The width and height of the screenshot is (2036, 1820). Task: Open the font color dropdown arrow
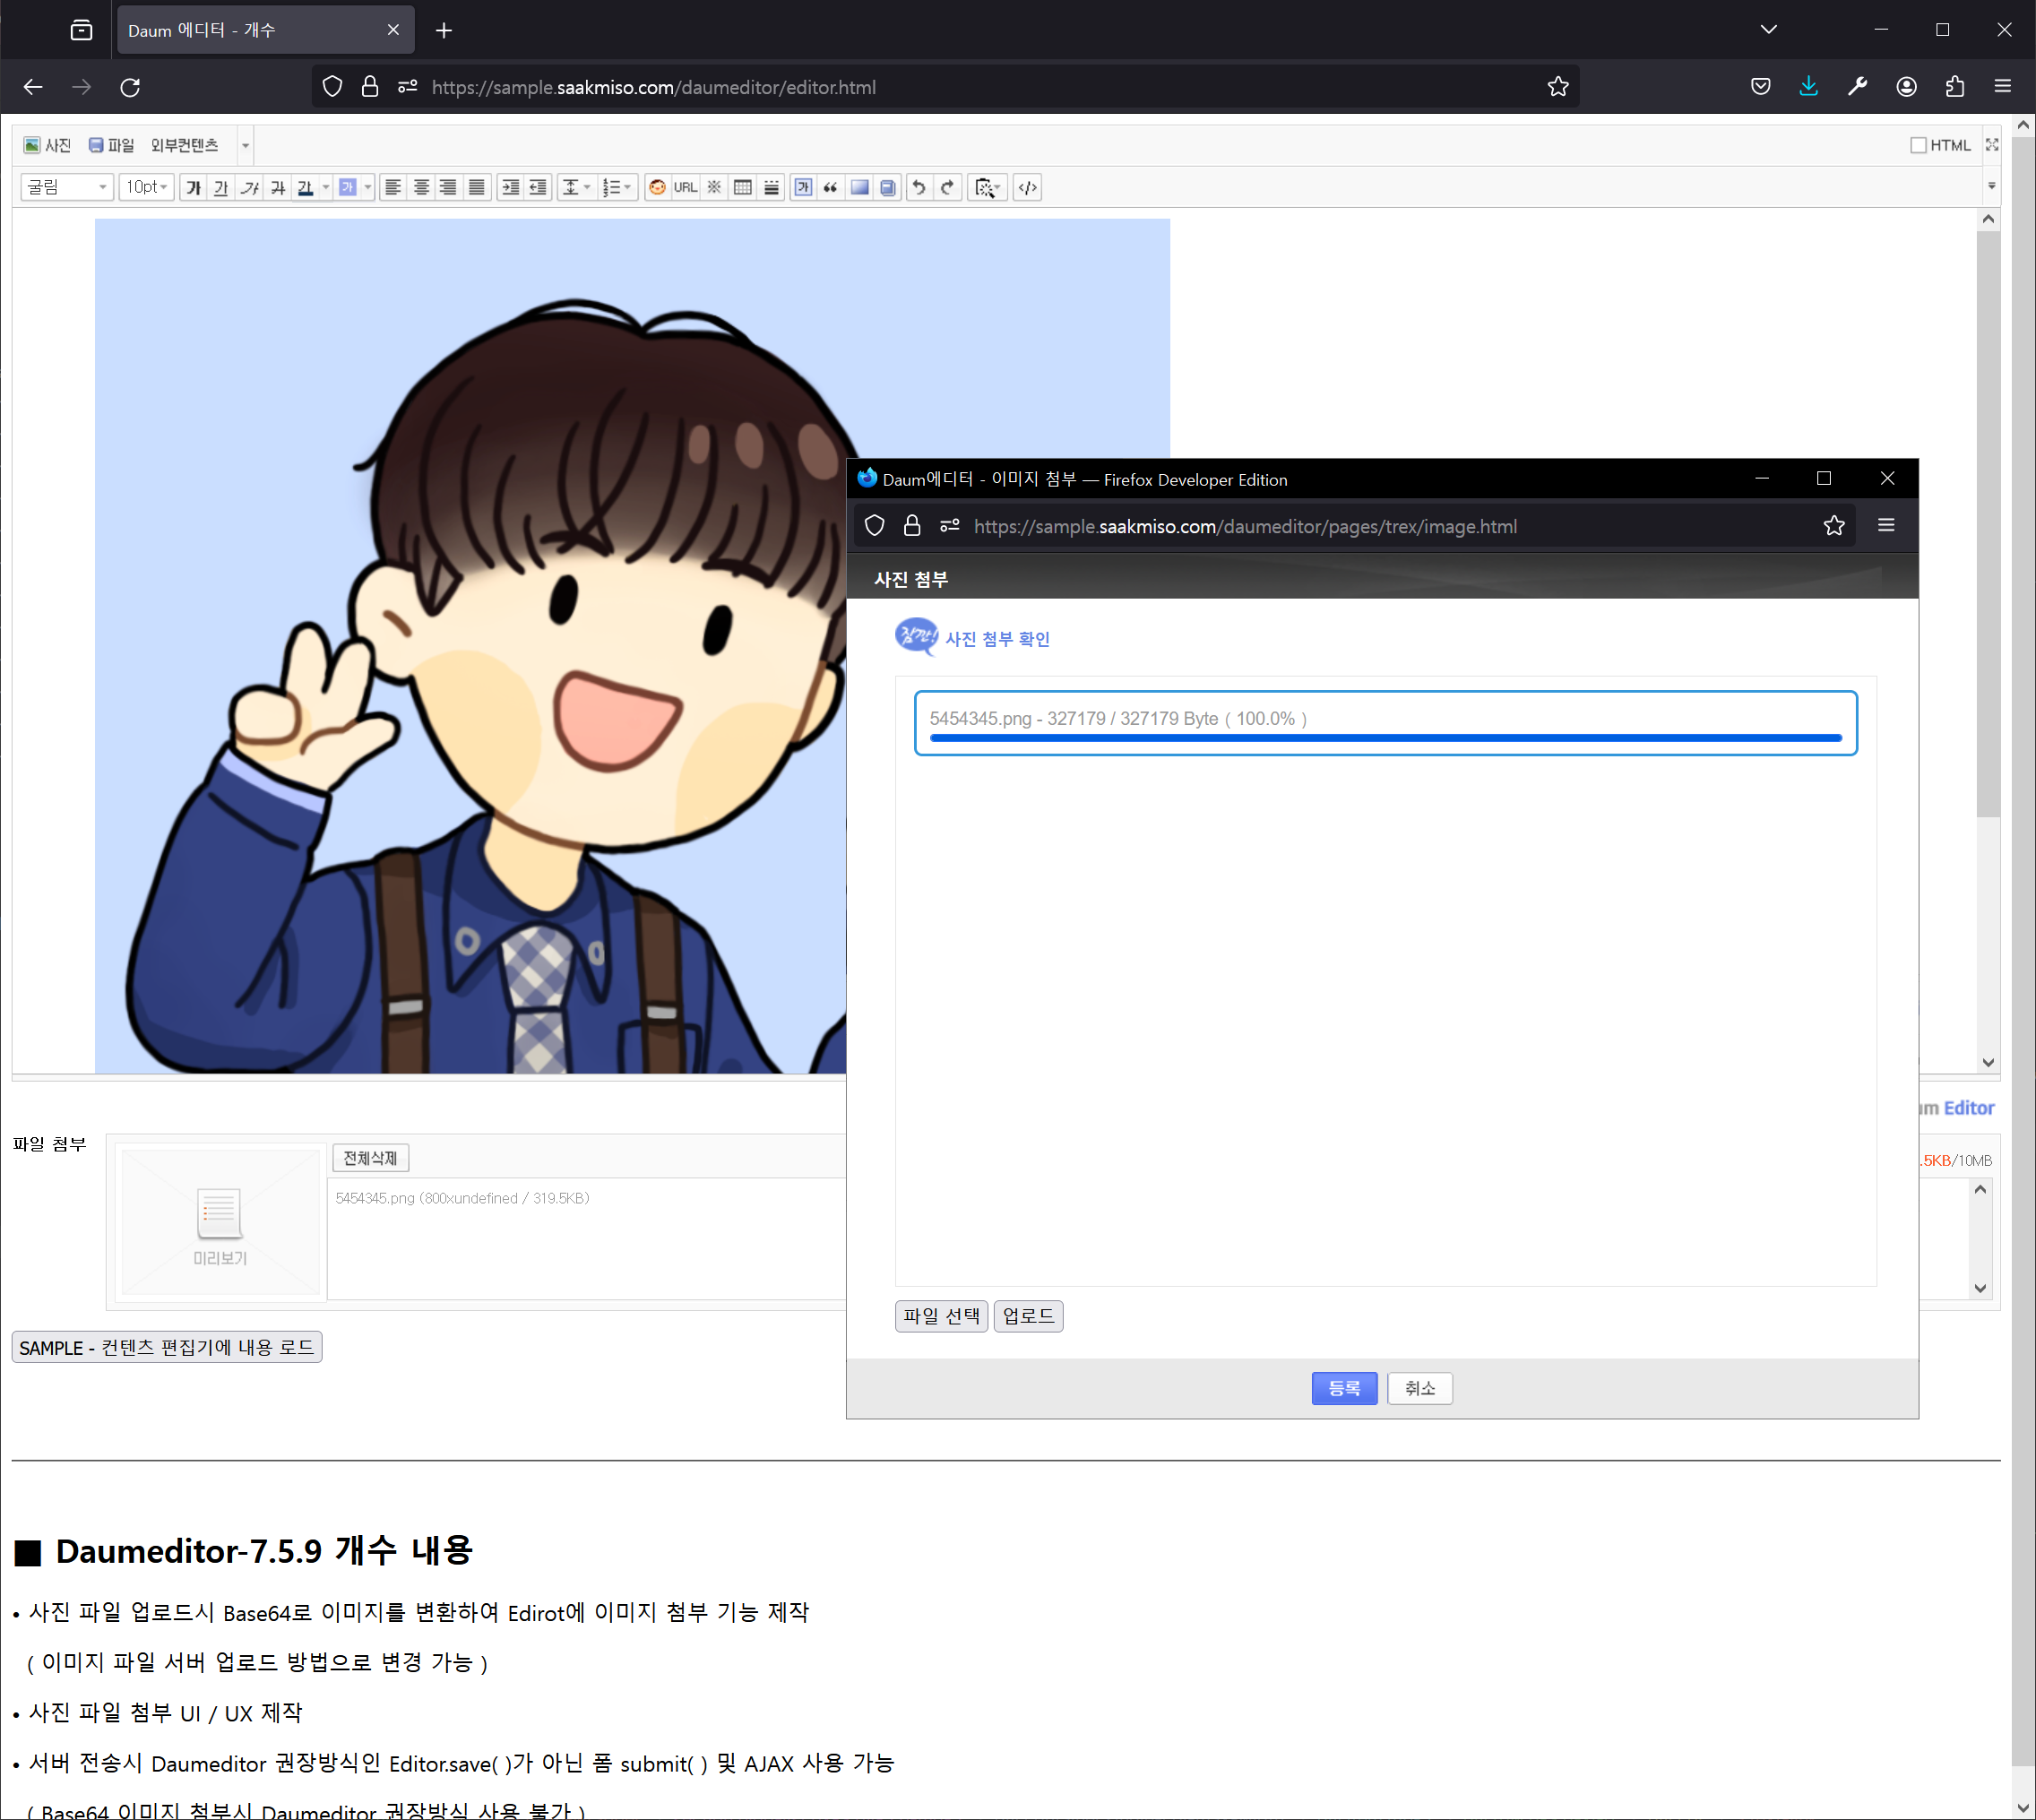pyautogui.click(x=326, y=187)
